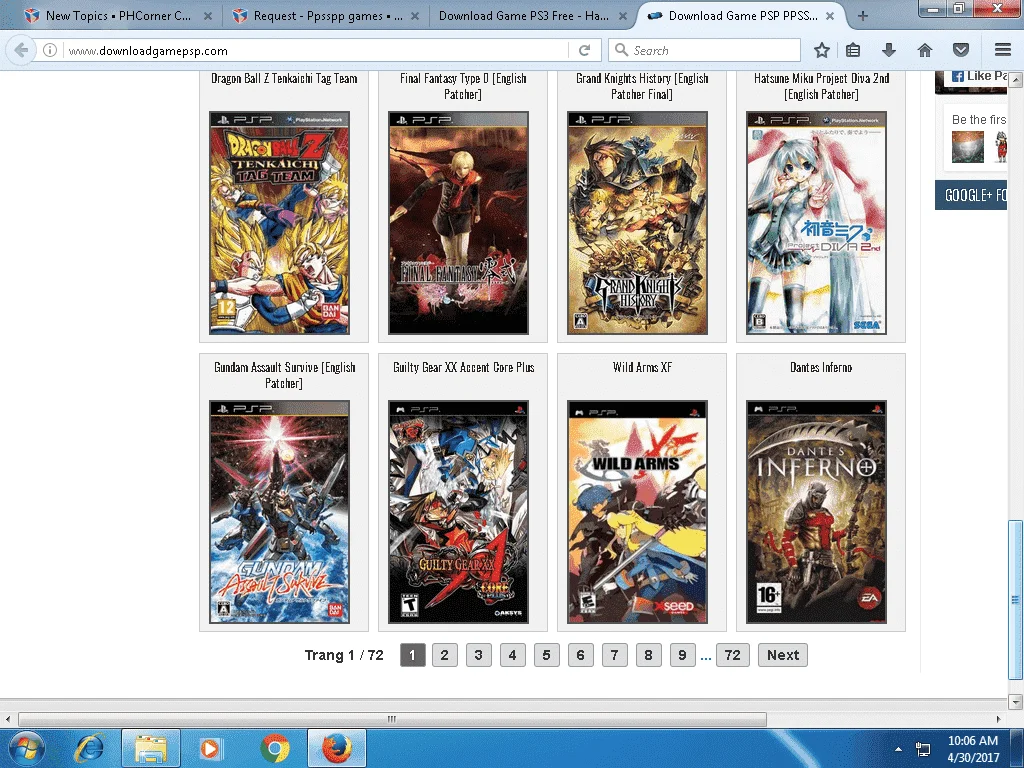This screenshot has width=1024, height=768.
Task: Click the Facebook Like Page button
Action: (978, 76)
